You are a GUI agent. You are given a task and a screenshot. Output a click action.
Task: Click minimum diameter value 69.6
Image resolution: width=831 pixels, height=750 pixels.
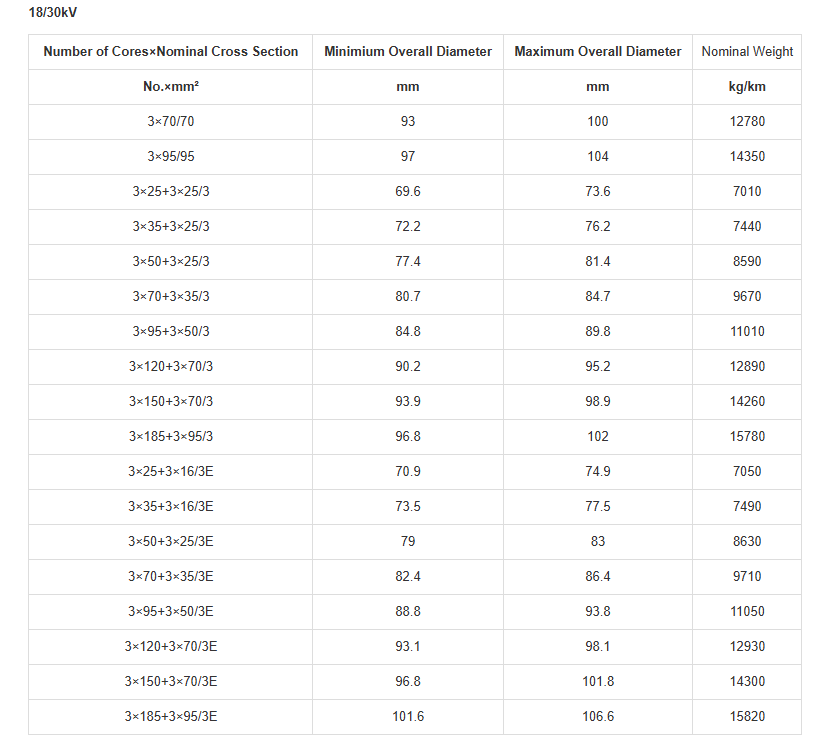click(408, 191)
